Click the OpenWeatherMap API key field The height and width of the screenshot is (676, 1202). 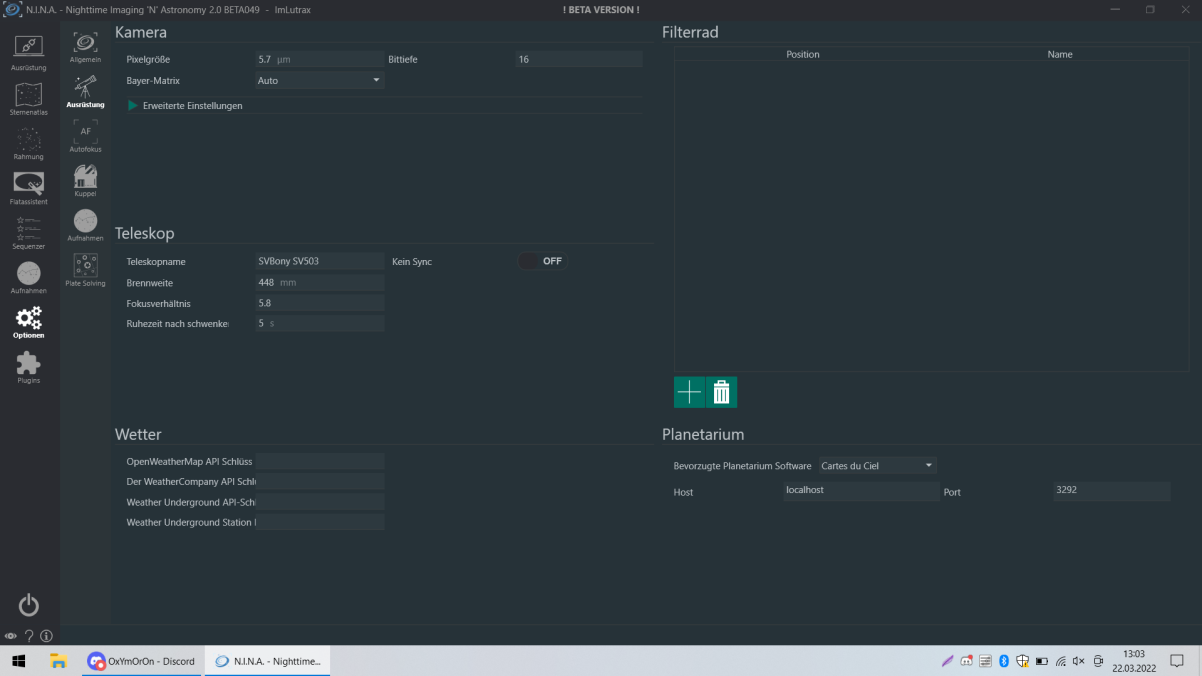pos(320,461)
